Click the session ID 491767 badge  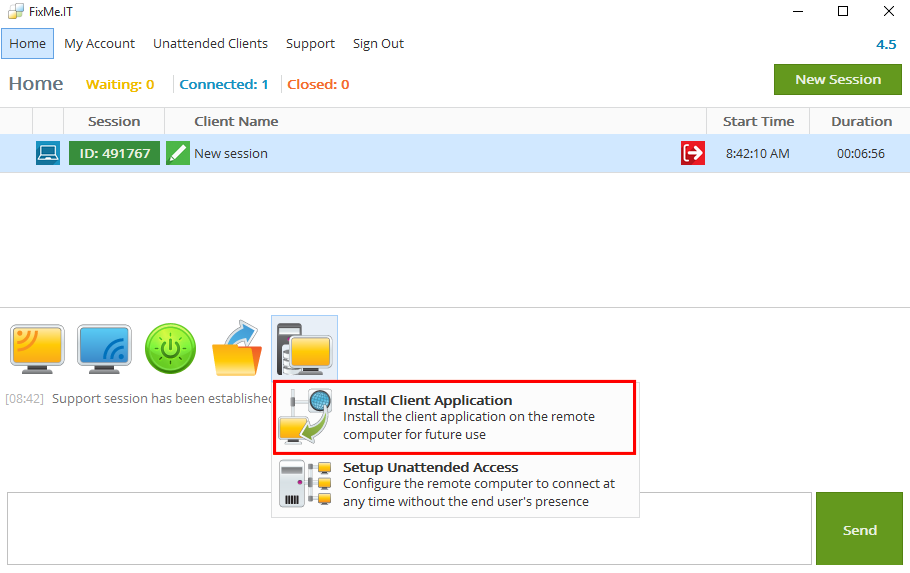114,153
